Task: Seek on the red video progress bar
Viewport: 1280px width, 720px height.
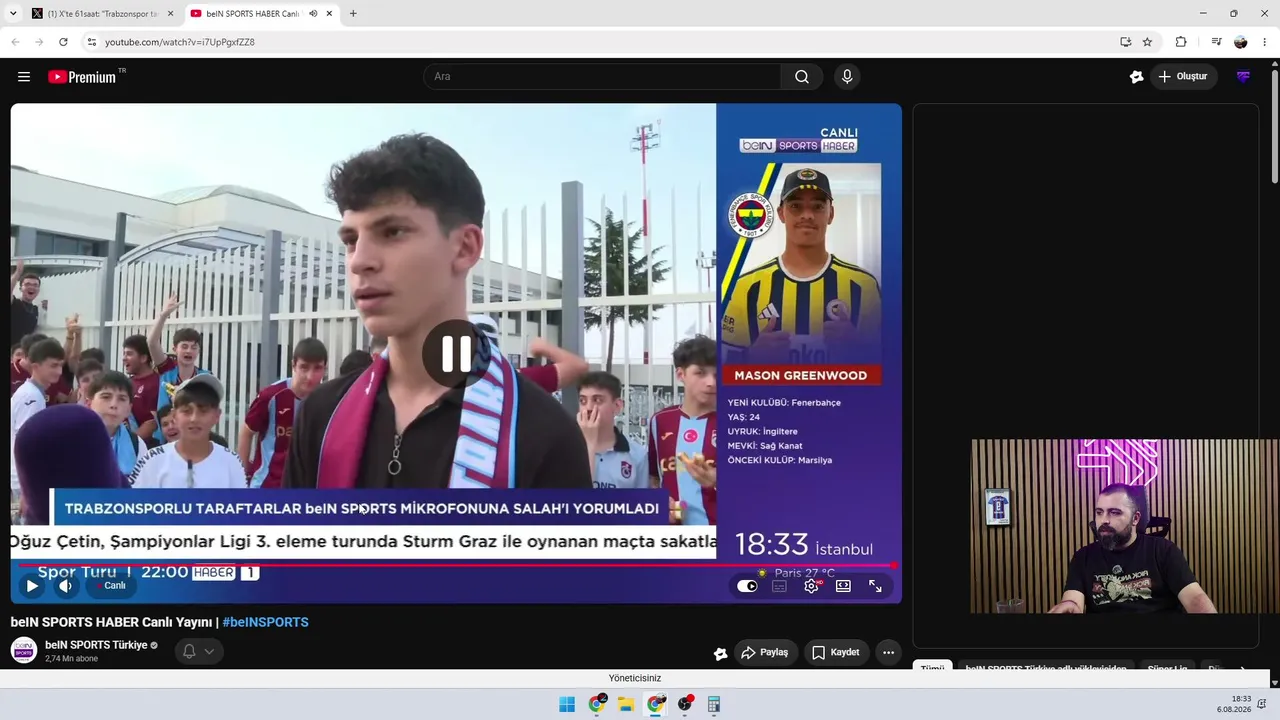Action: click(x=456, y=565)
